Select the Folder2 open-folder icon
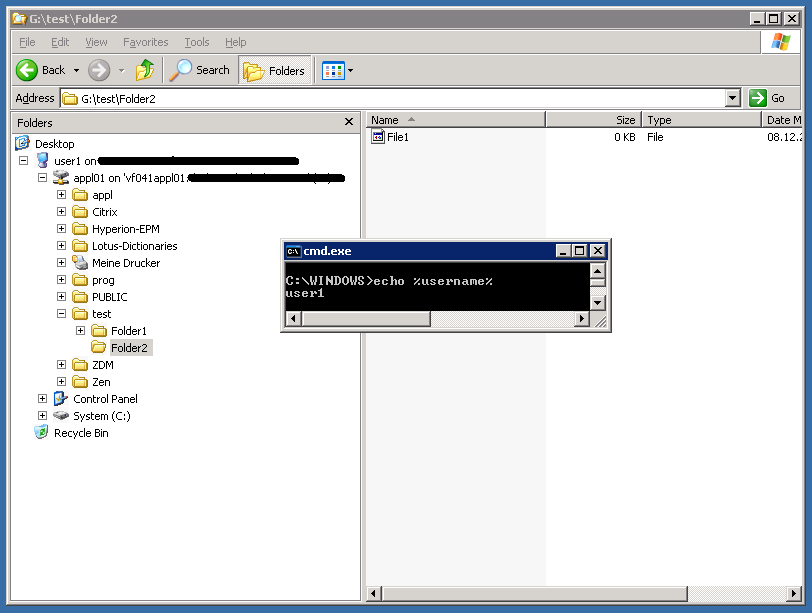 pyautogui.click(x=99, y=347)
